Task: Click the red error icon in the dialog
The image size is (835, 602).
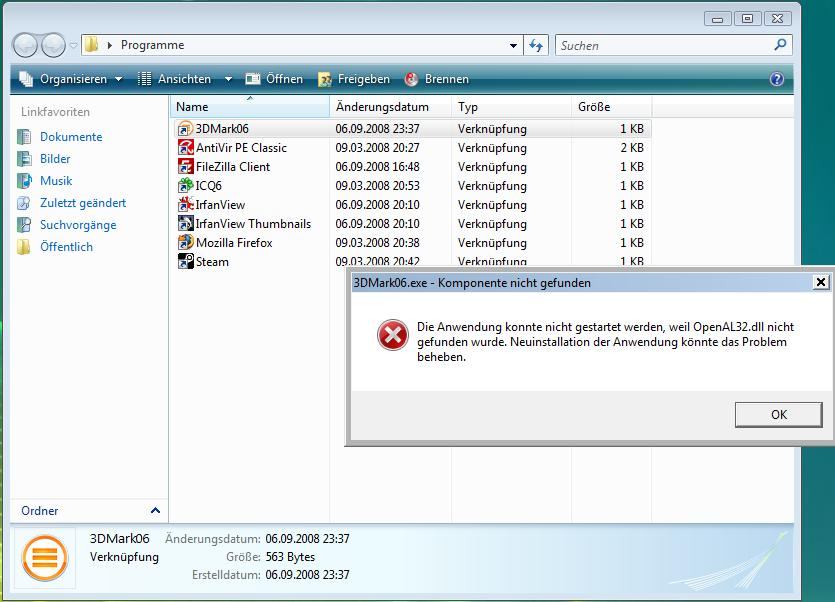Action: click(393, 335)
